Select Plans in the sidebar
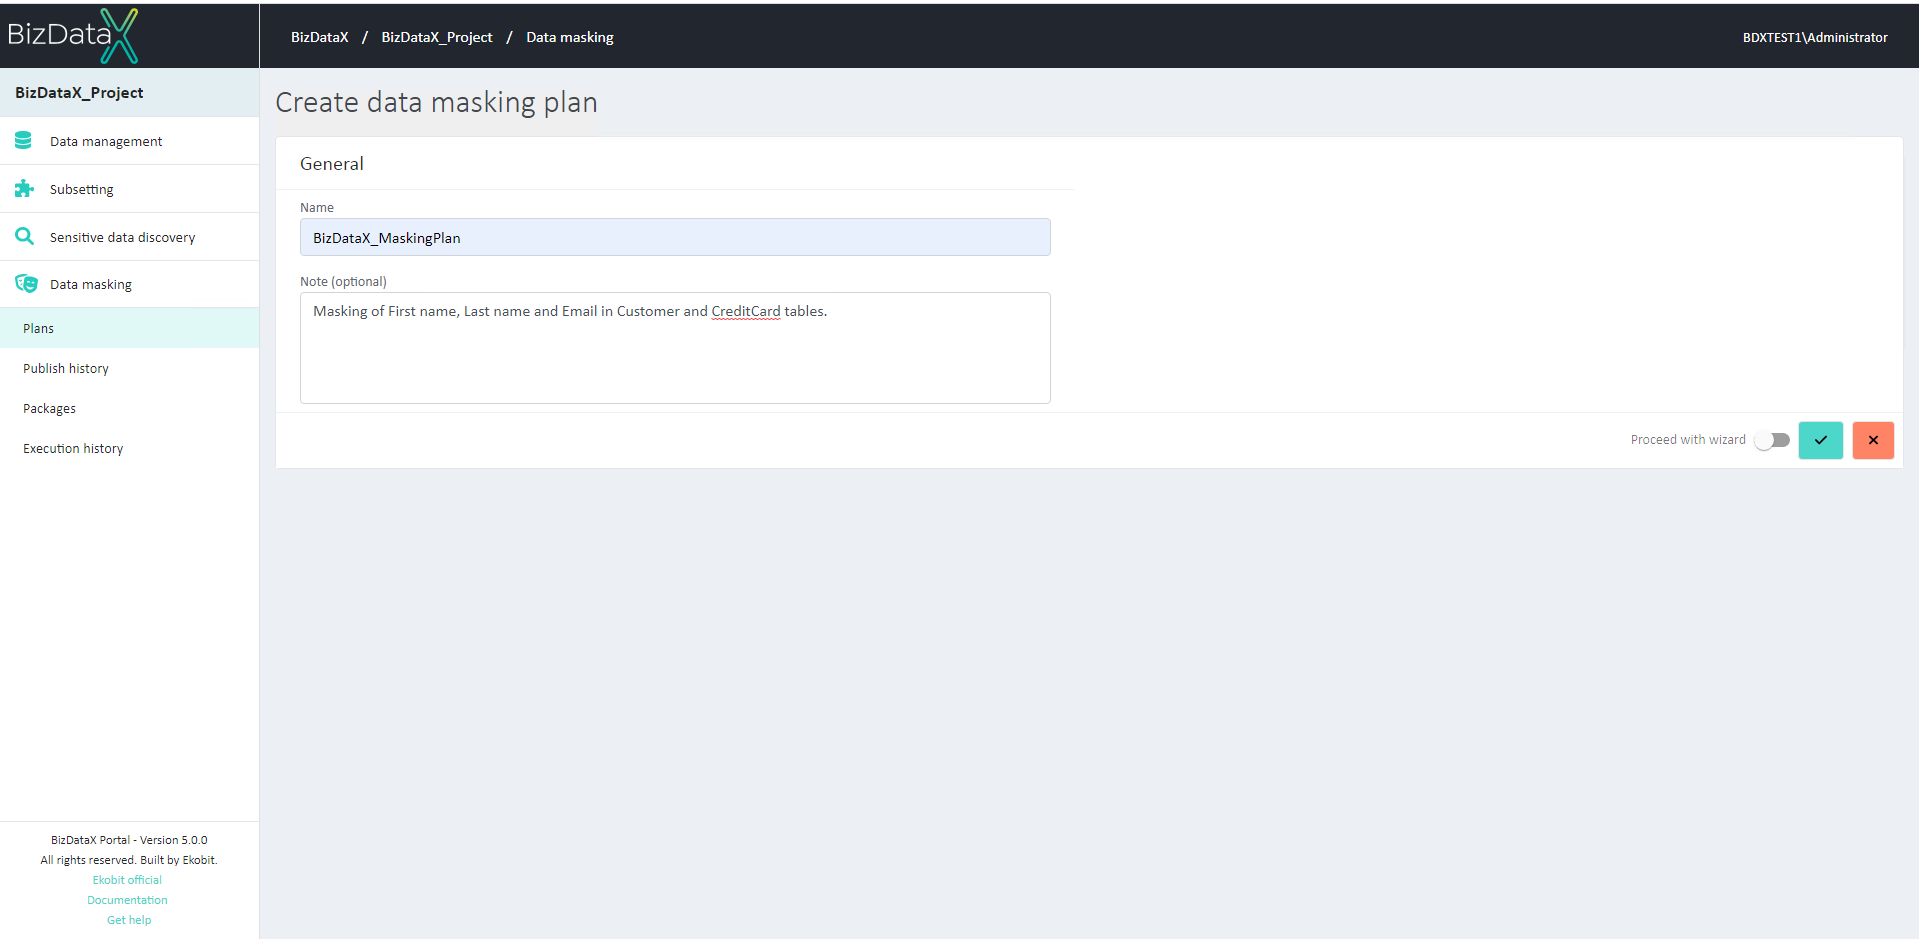Viewport: 1919px width, 939px height. (x=129, y=328)
